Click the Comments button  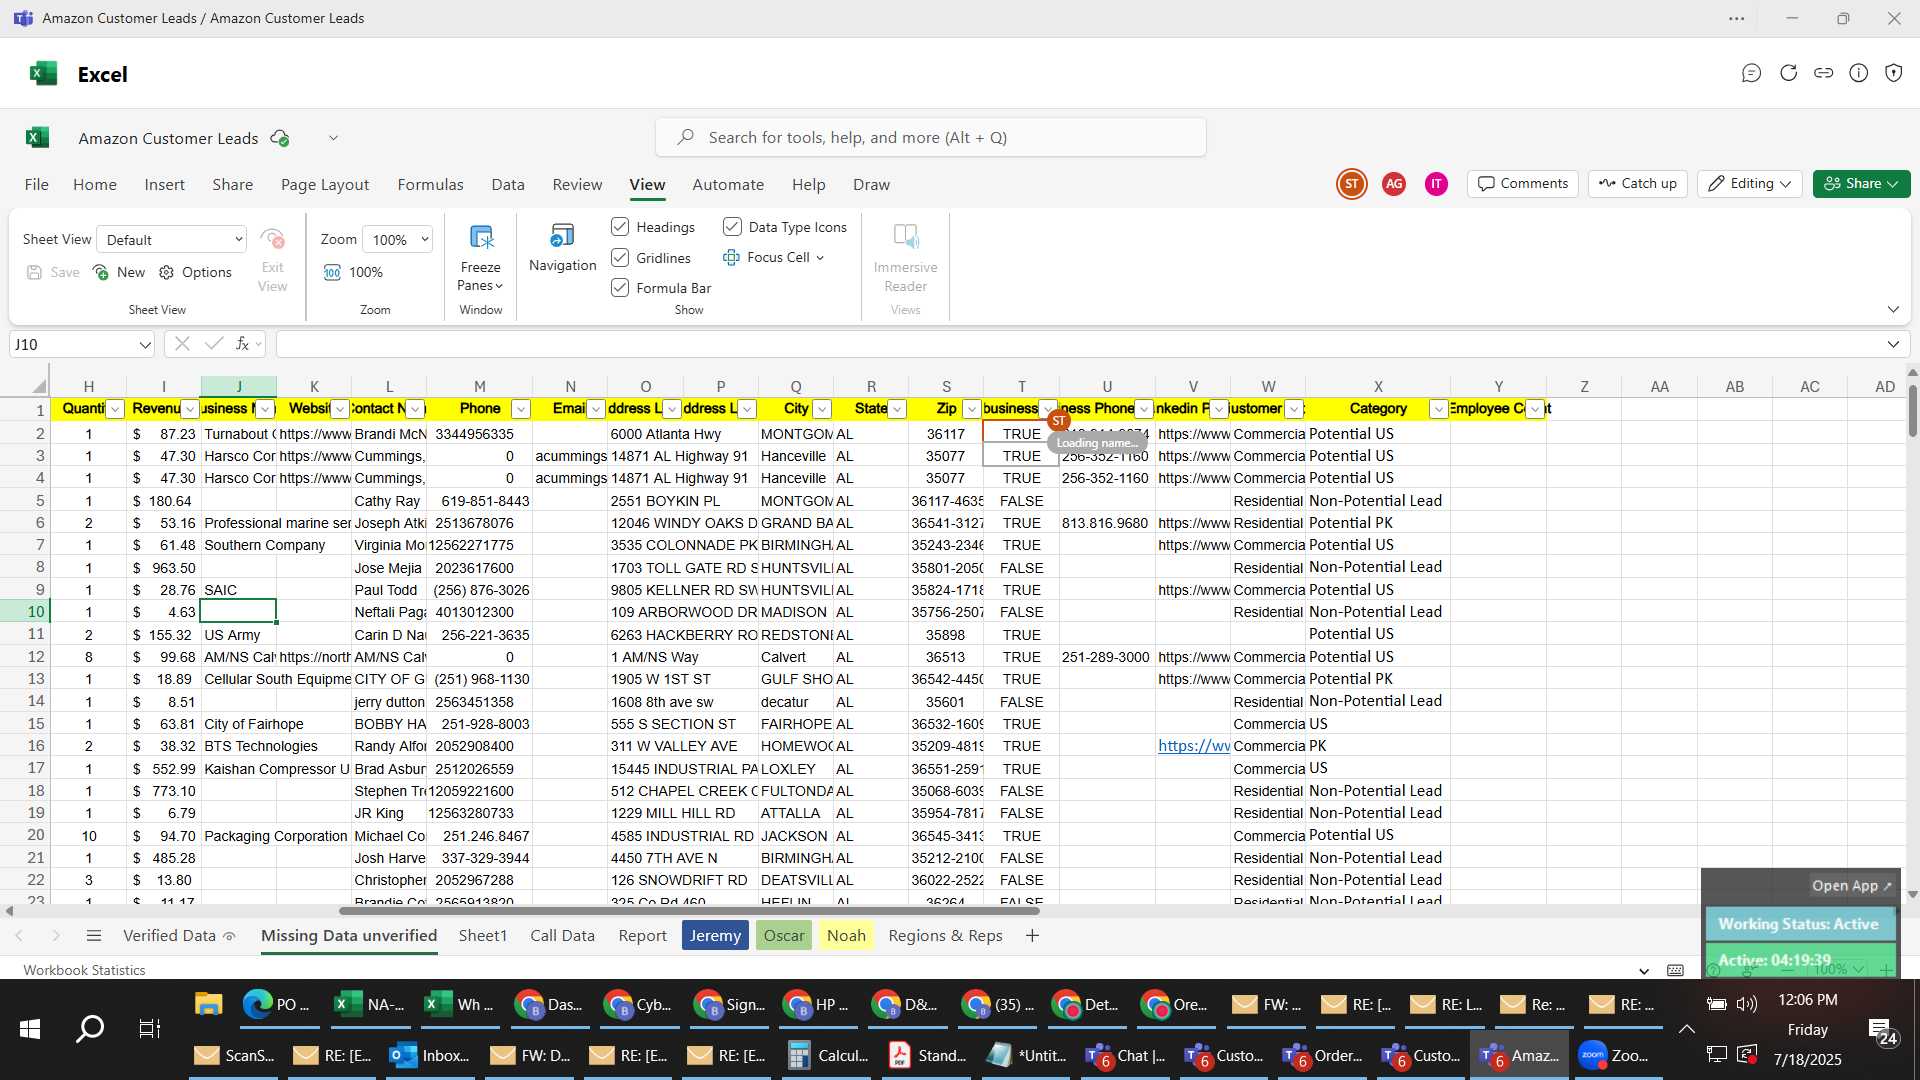click(x=1523, y=184)
